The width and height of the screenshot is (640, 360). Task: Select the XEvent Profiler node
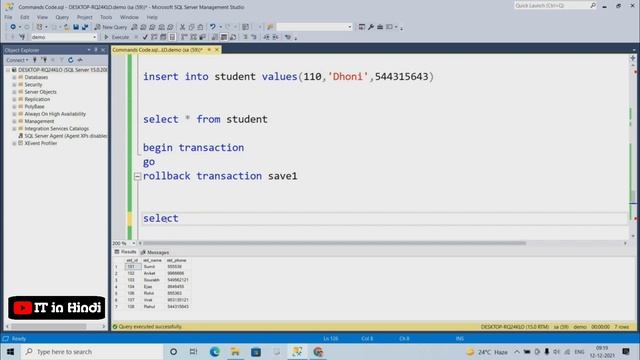click(40, 143)
